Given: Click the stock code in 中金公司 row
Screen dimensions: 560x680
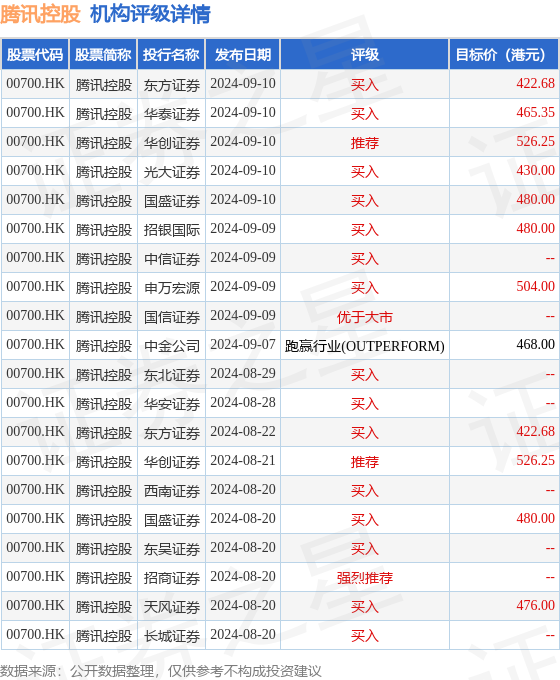Looking at the screenshot, I should tap(35, 345).
